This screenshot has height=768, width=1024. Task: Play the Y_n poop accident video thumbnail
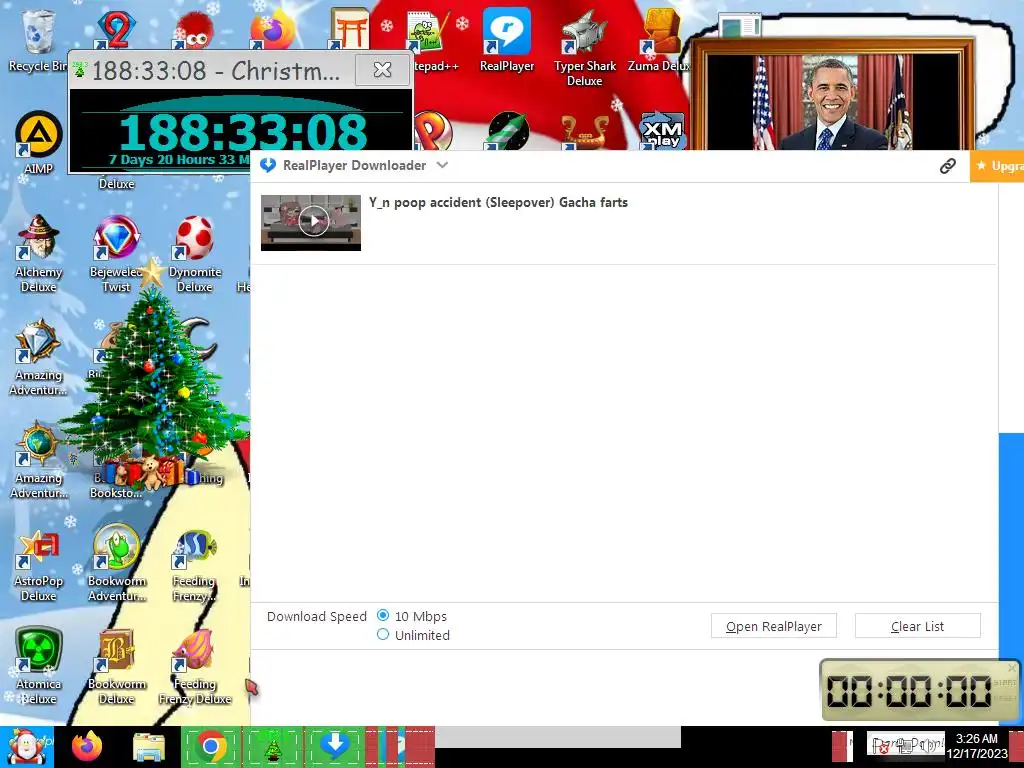click(x=311, y=222)
